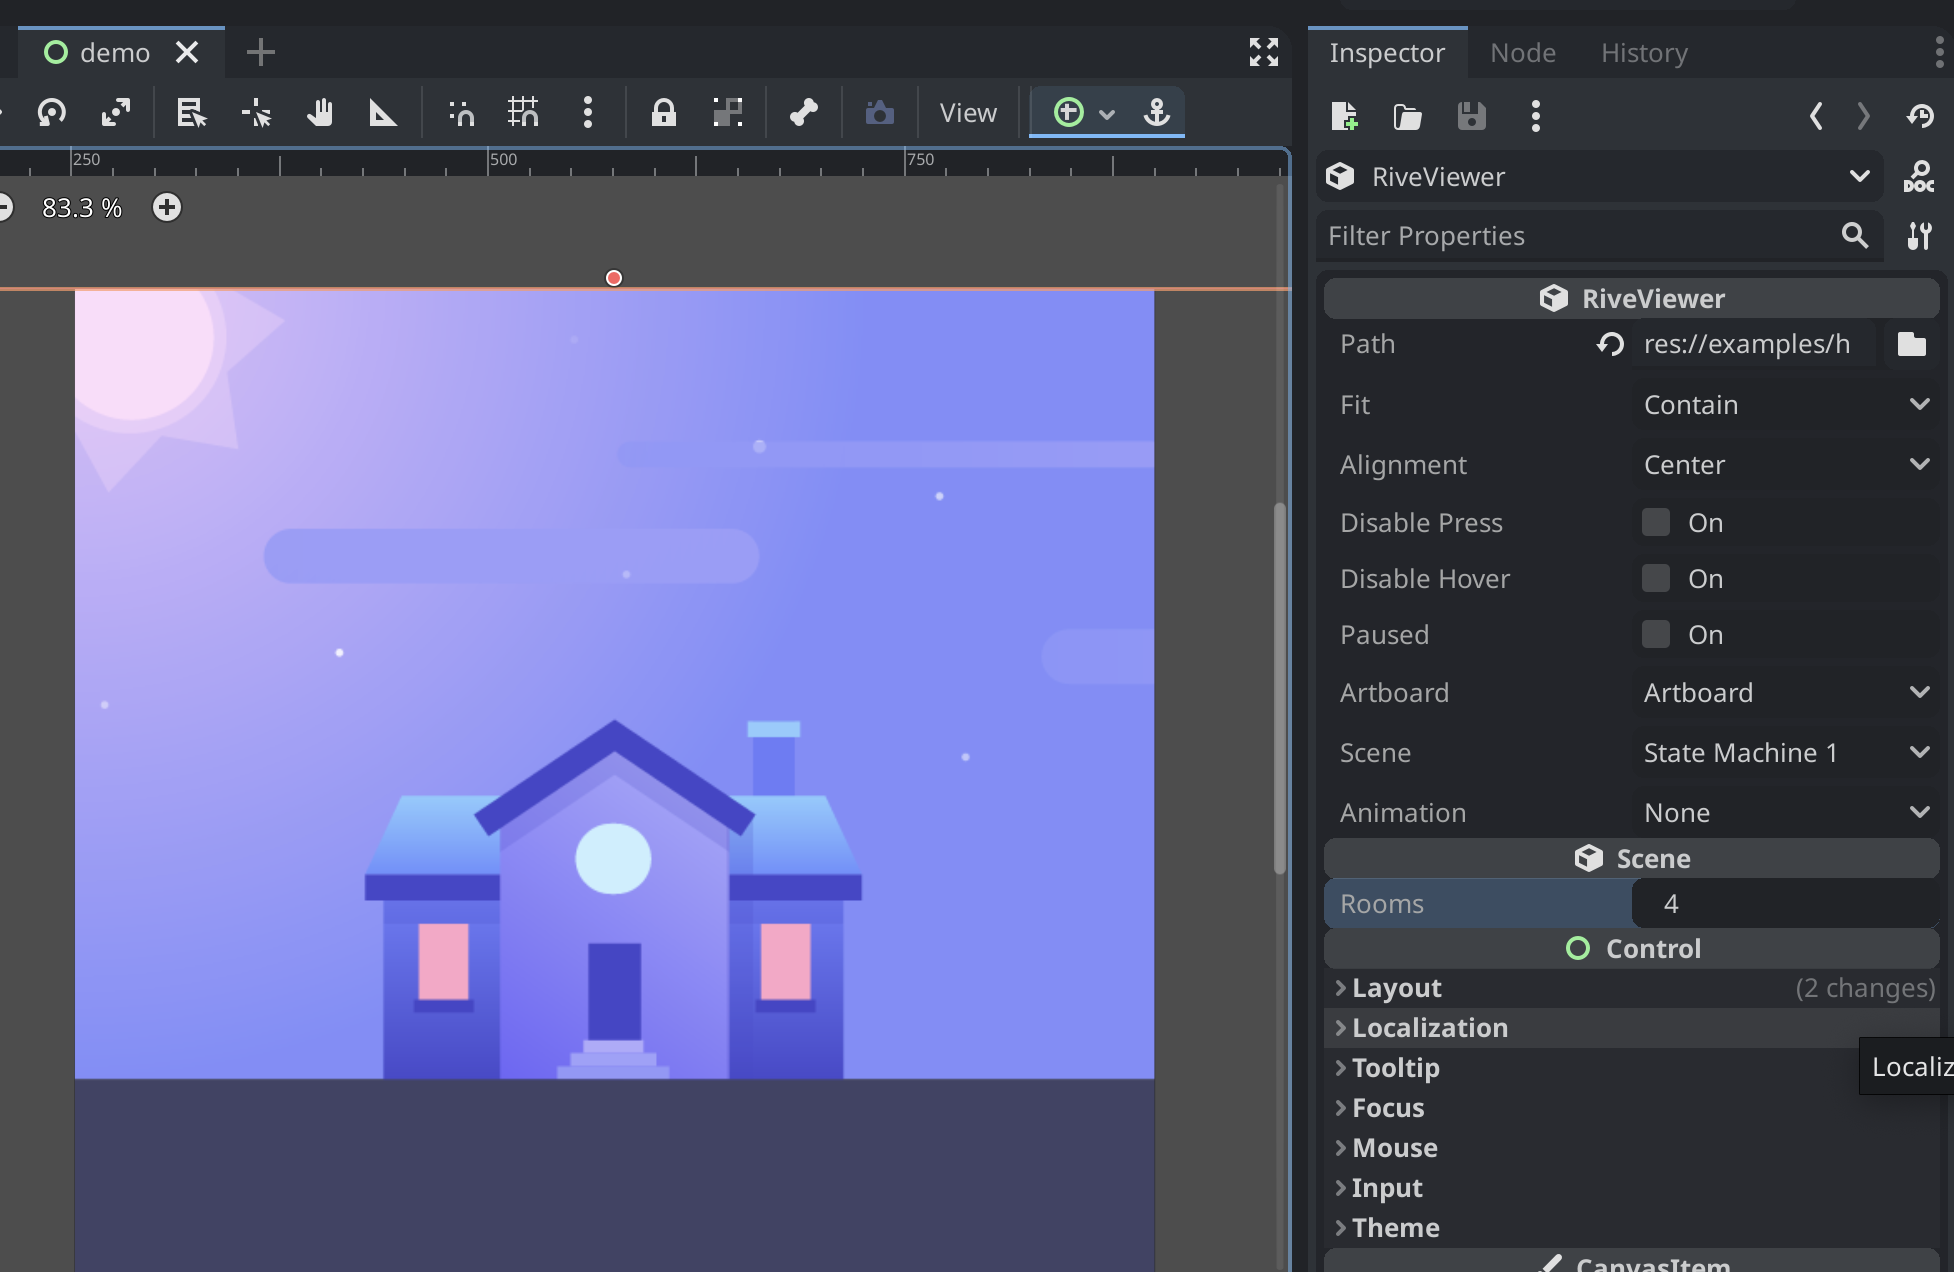Select the Bone/rigging tool icon
The image size is (1954, 1272).
803,111
